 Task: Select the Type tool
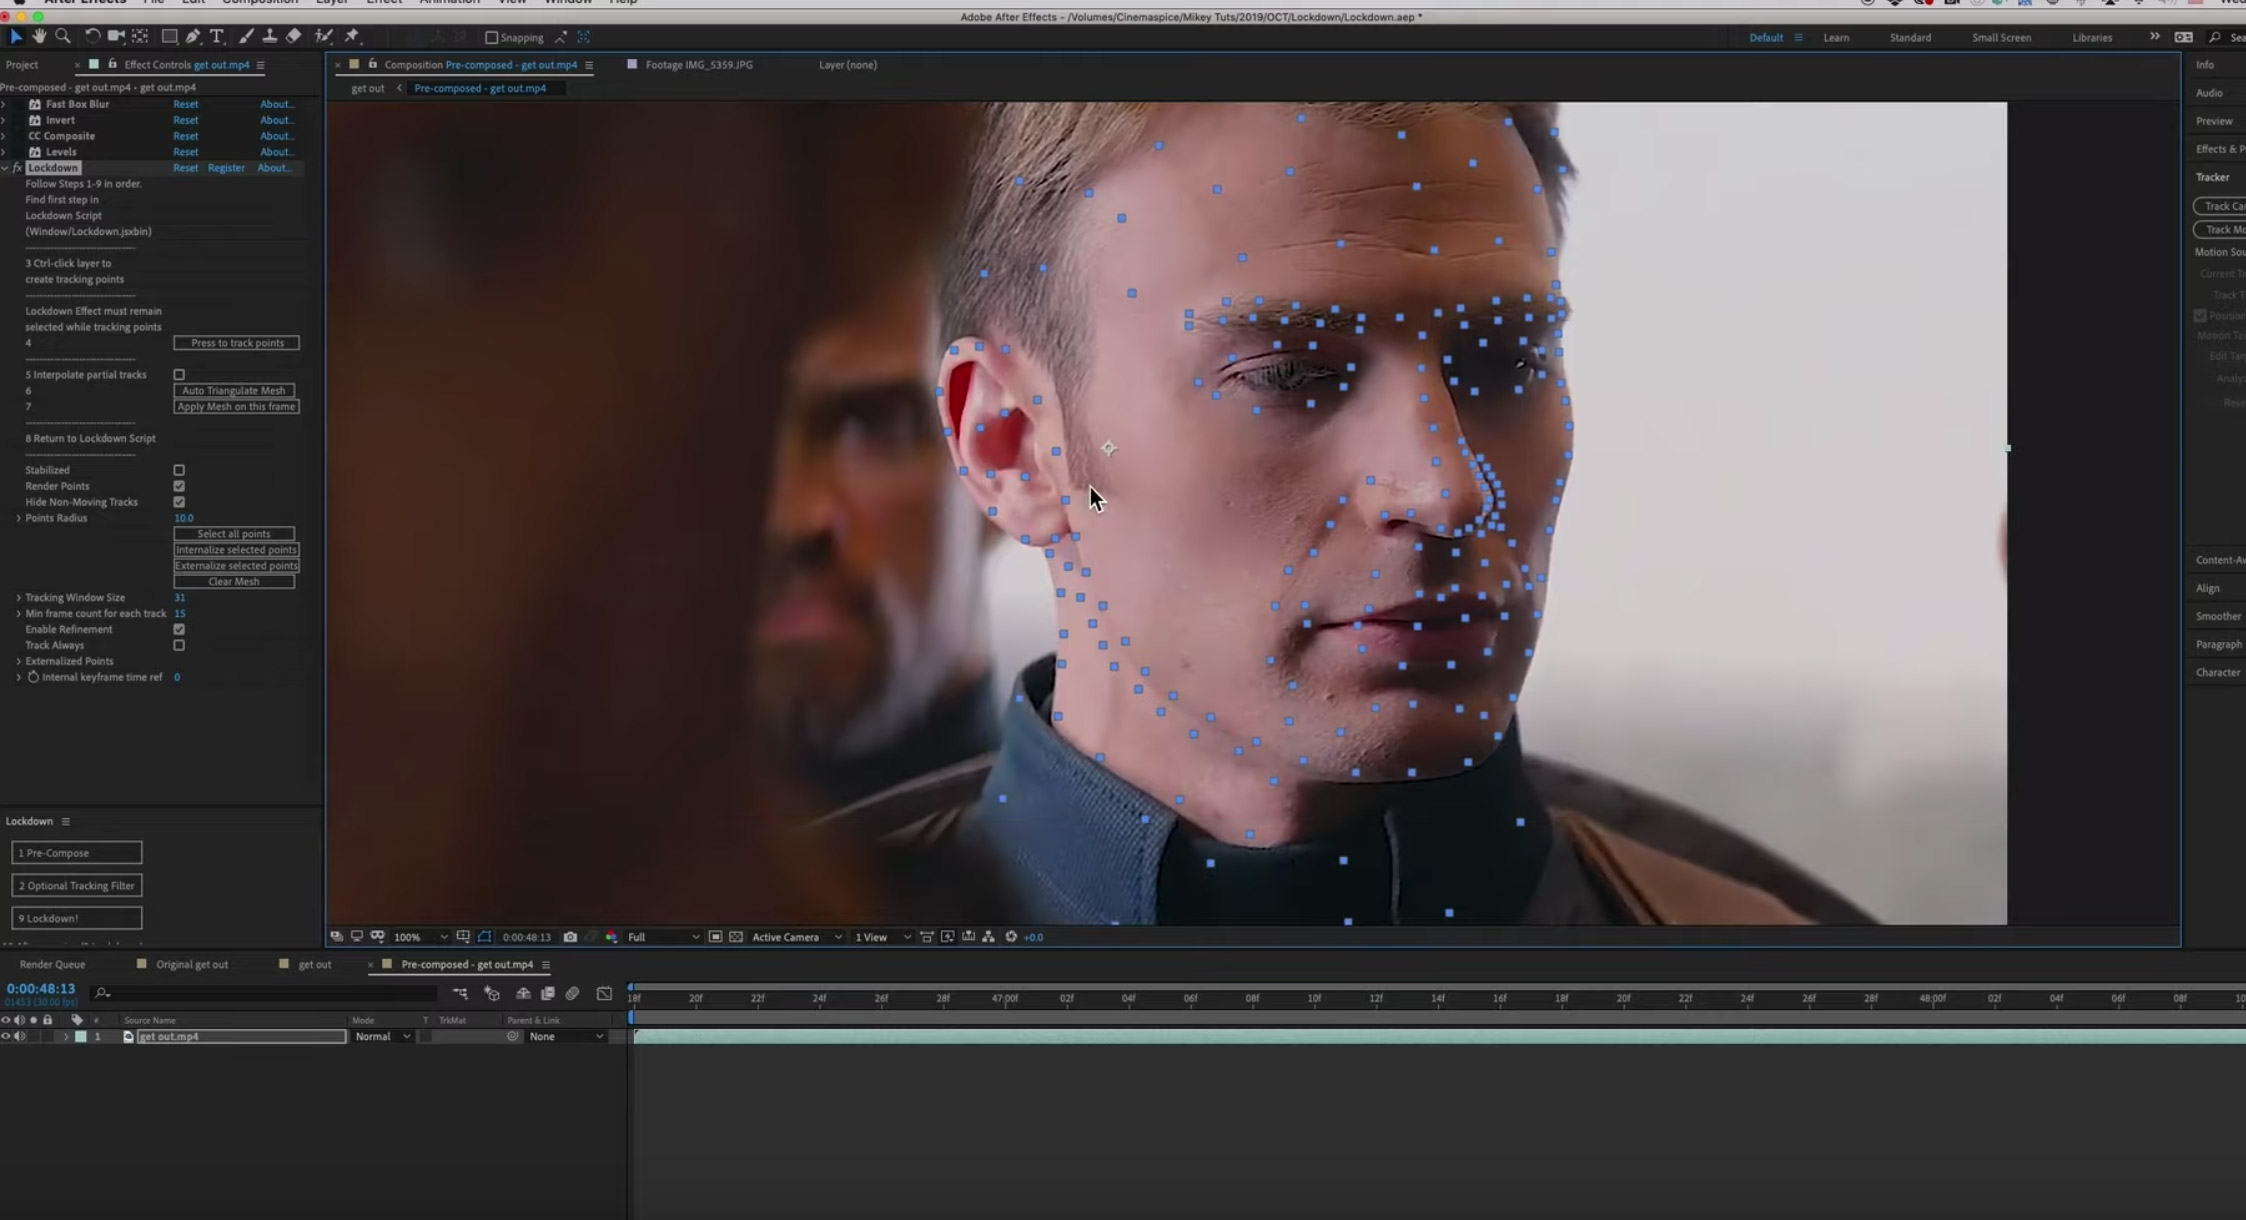(216, 37)
